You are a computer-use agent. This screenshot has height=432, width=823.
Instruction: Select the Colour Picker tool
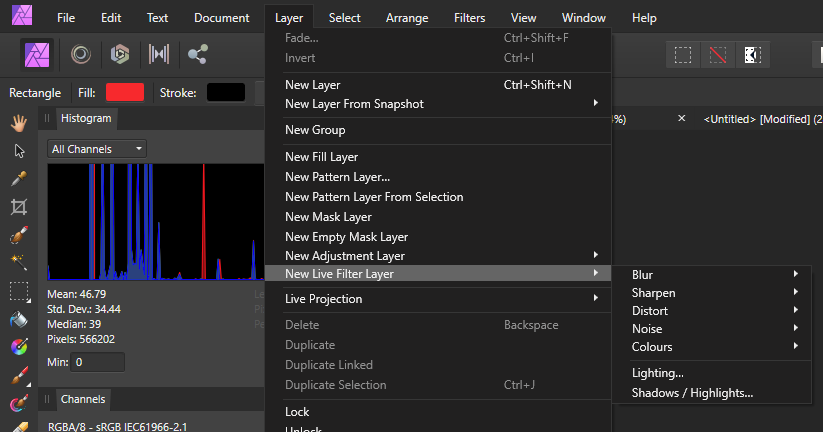(19, 179)
